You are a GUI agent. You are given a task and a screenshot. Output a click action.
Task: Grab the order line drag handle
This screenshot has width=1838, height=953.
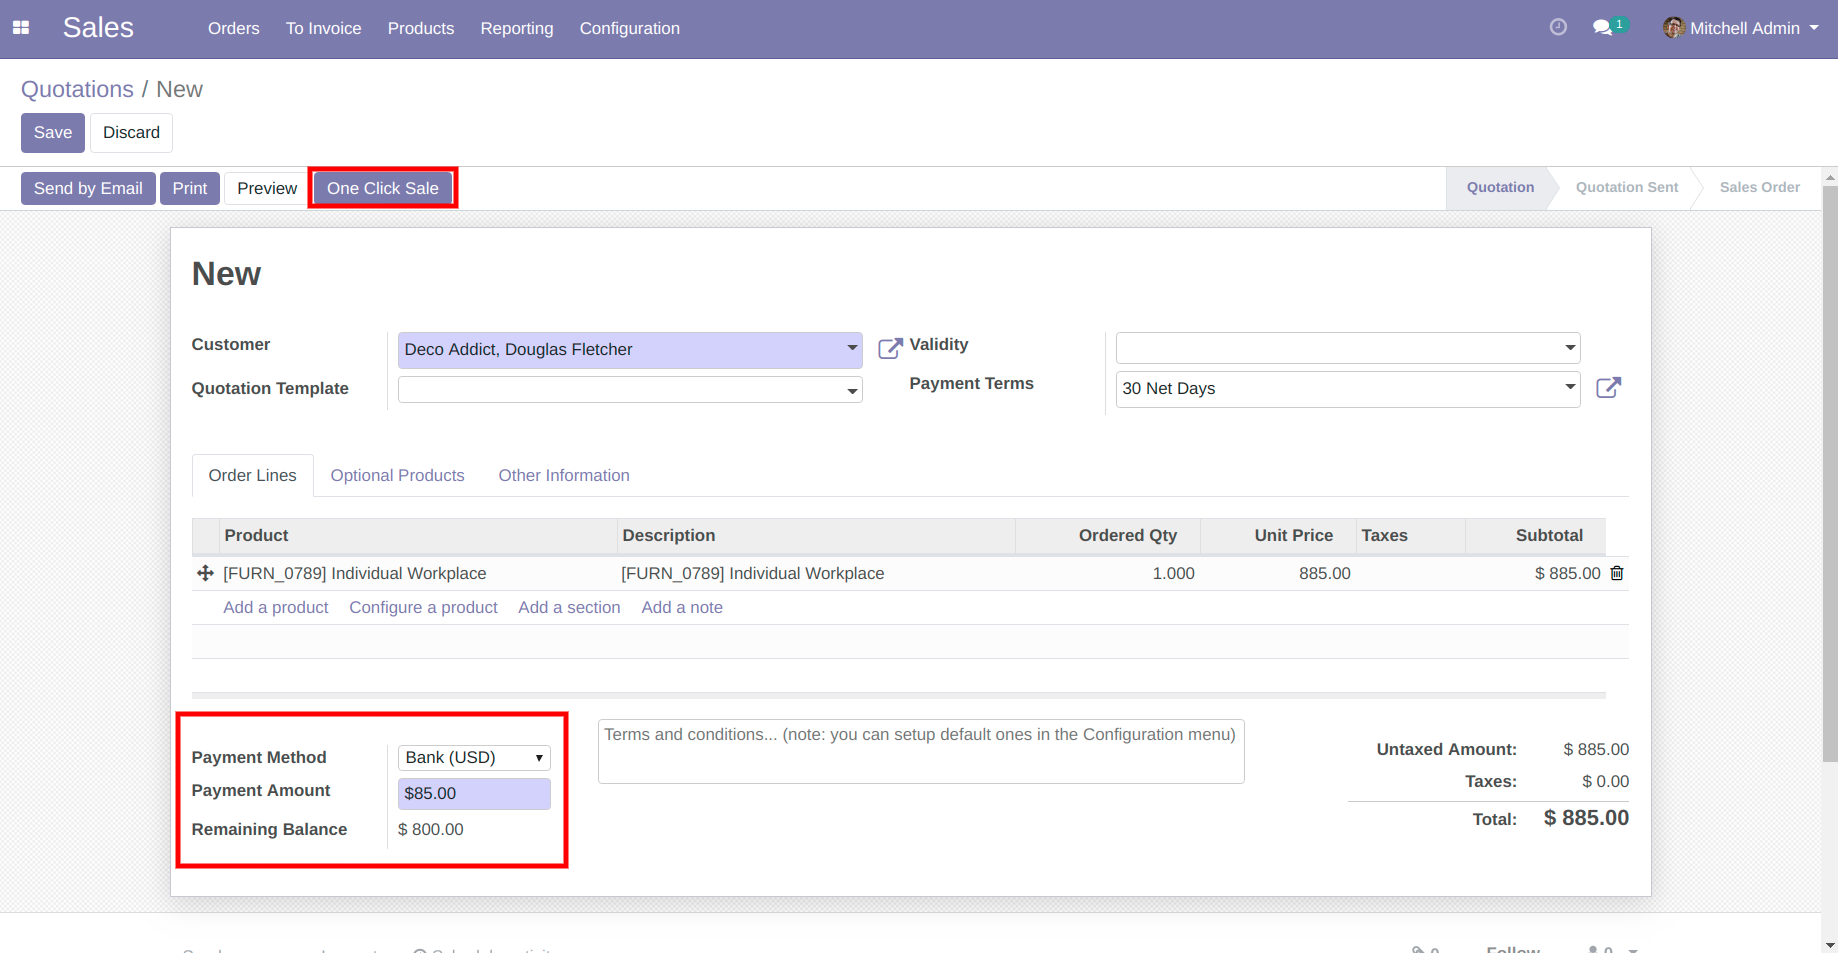tap(205, 573)
